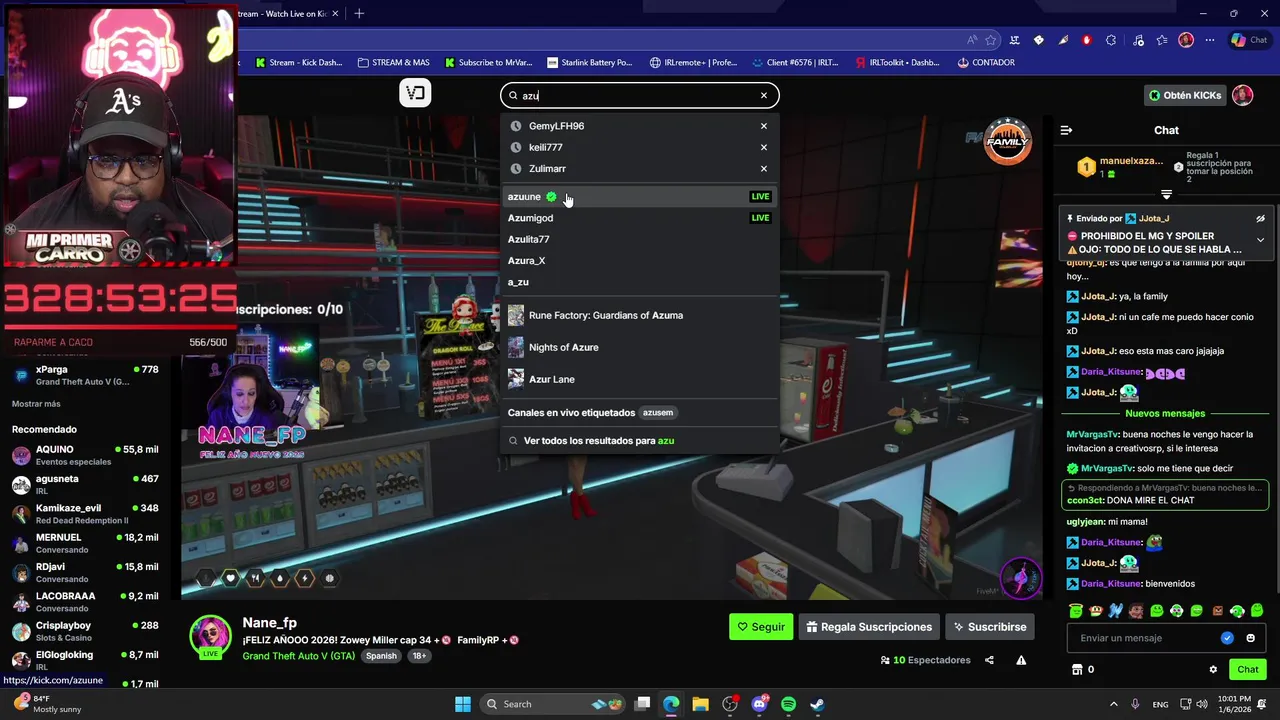Viewport: 1280px width, 720px height.
Task: Open Kamikaze_evil recommended channel
Action: 85,514
